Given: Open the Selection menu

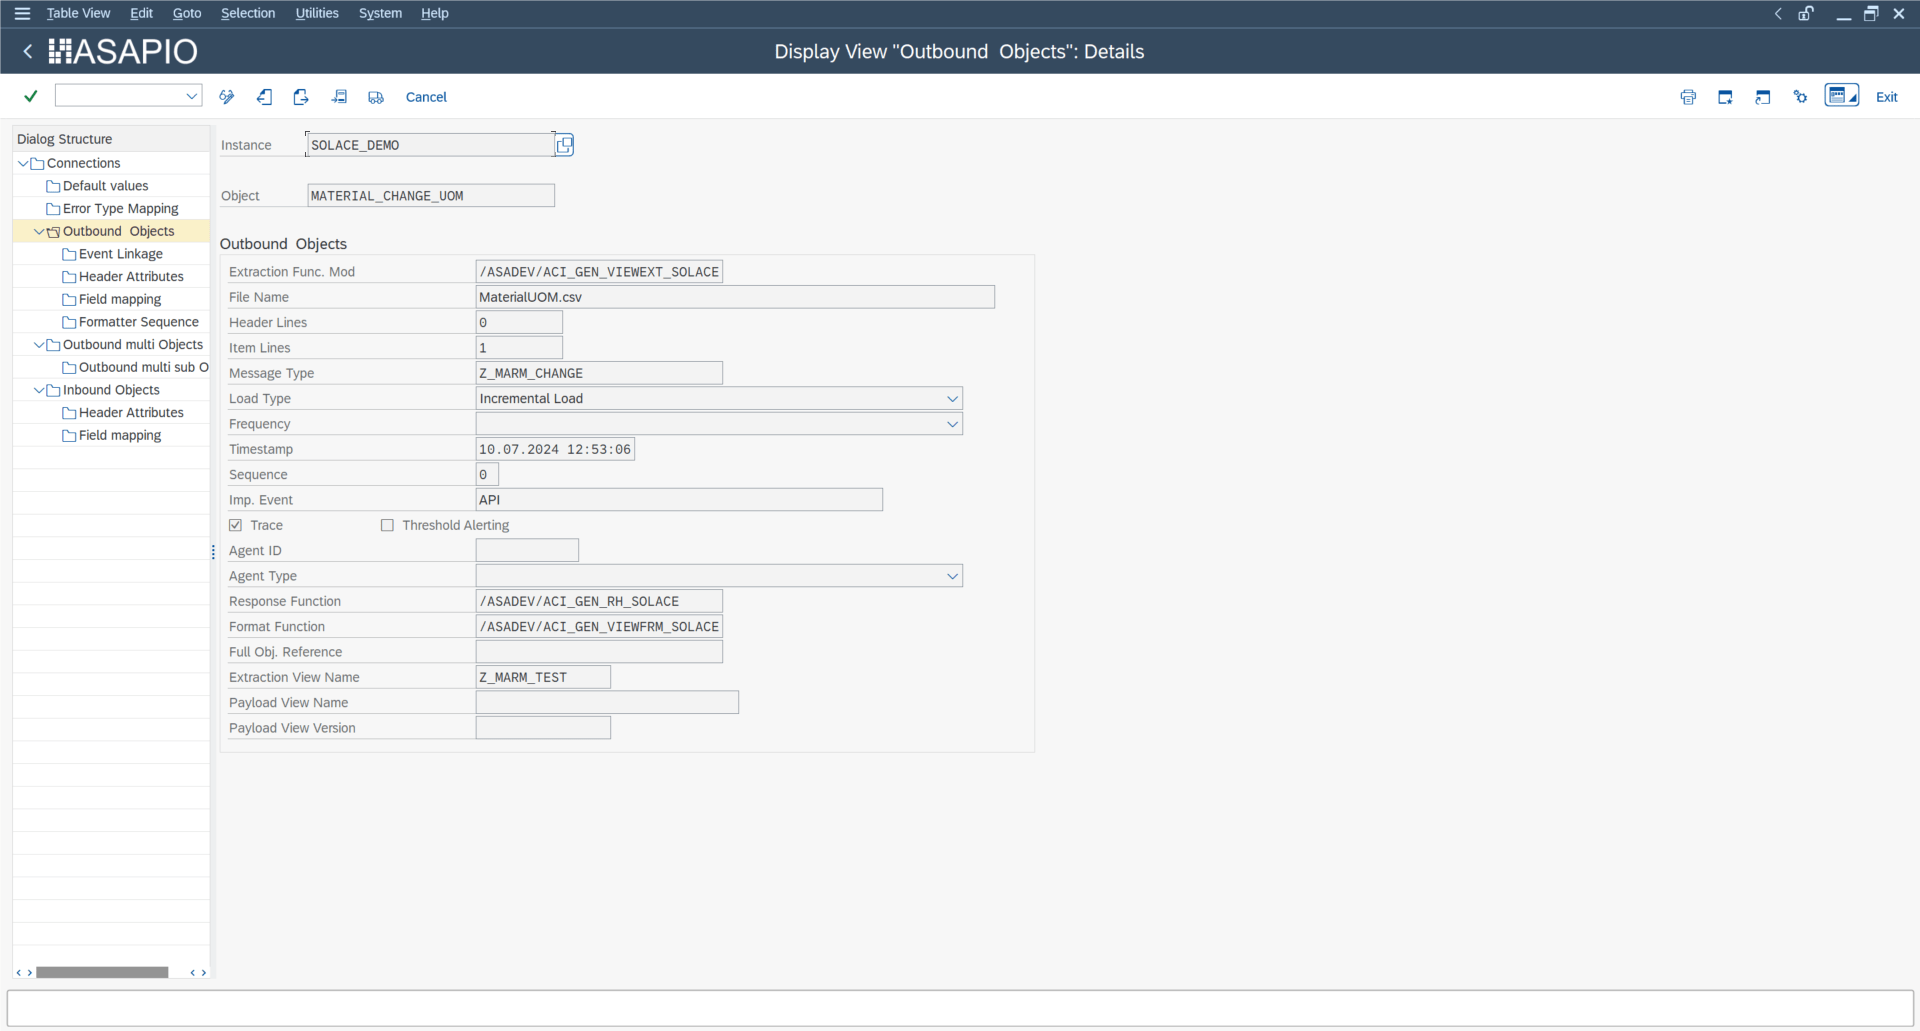Looking at the screenshot, I should 248,13.
